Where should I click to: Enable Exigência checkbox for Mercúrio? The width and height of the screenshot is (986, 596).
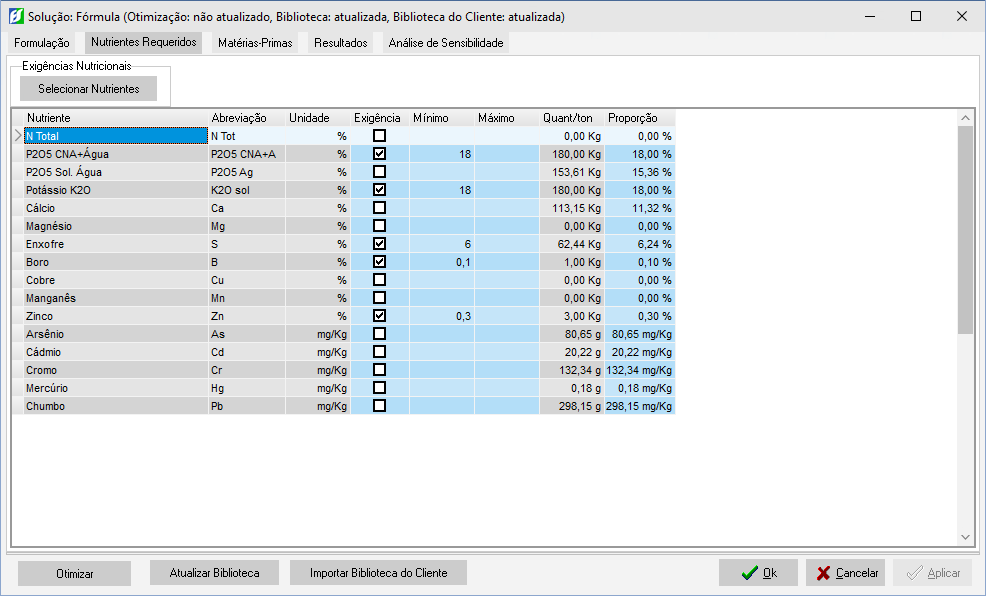[x=379, y=388]
